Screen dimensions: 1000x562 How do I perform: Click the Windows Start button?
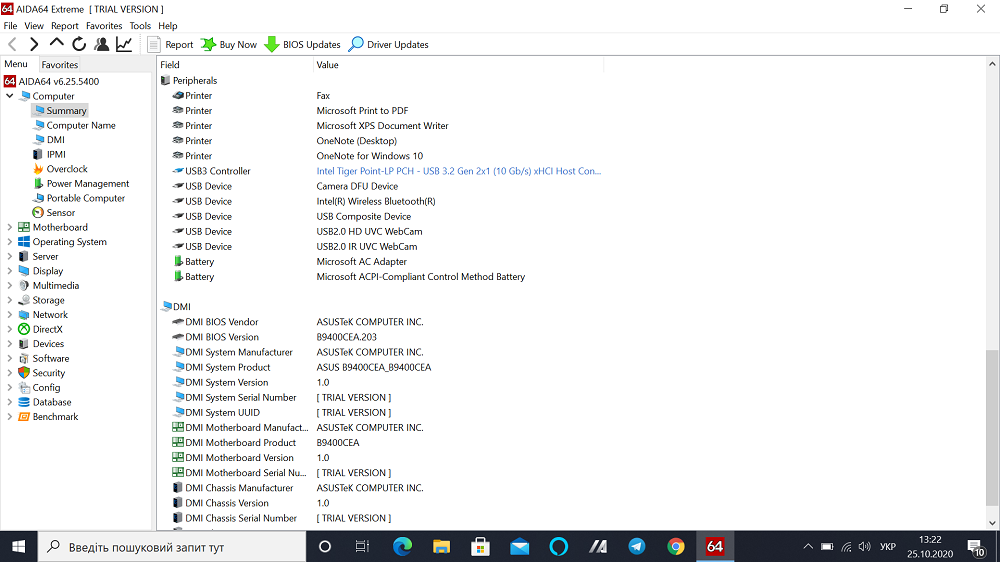(18, 547)
